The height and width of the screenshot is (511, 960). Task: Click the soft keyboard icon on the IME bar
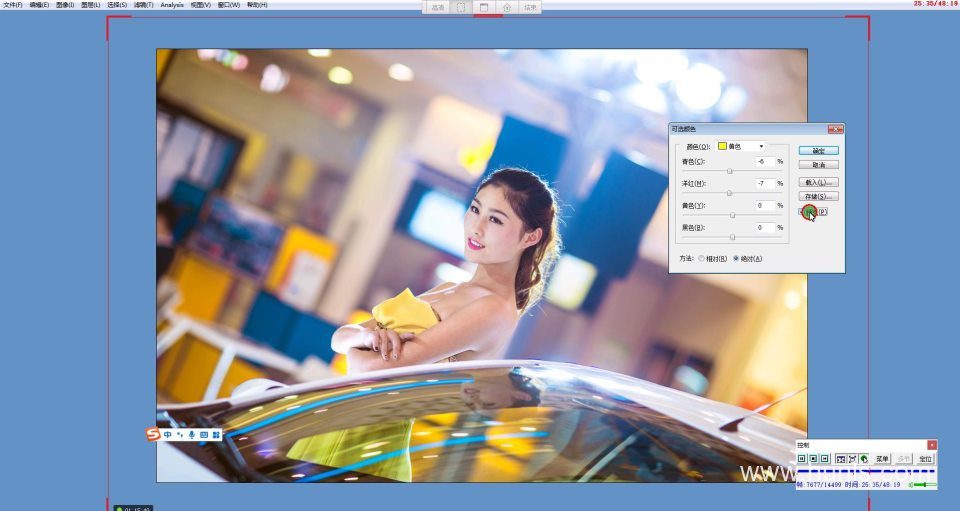tap(204, 435)
